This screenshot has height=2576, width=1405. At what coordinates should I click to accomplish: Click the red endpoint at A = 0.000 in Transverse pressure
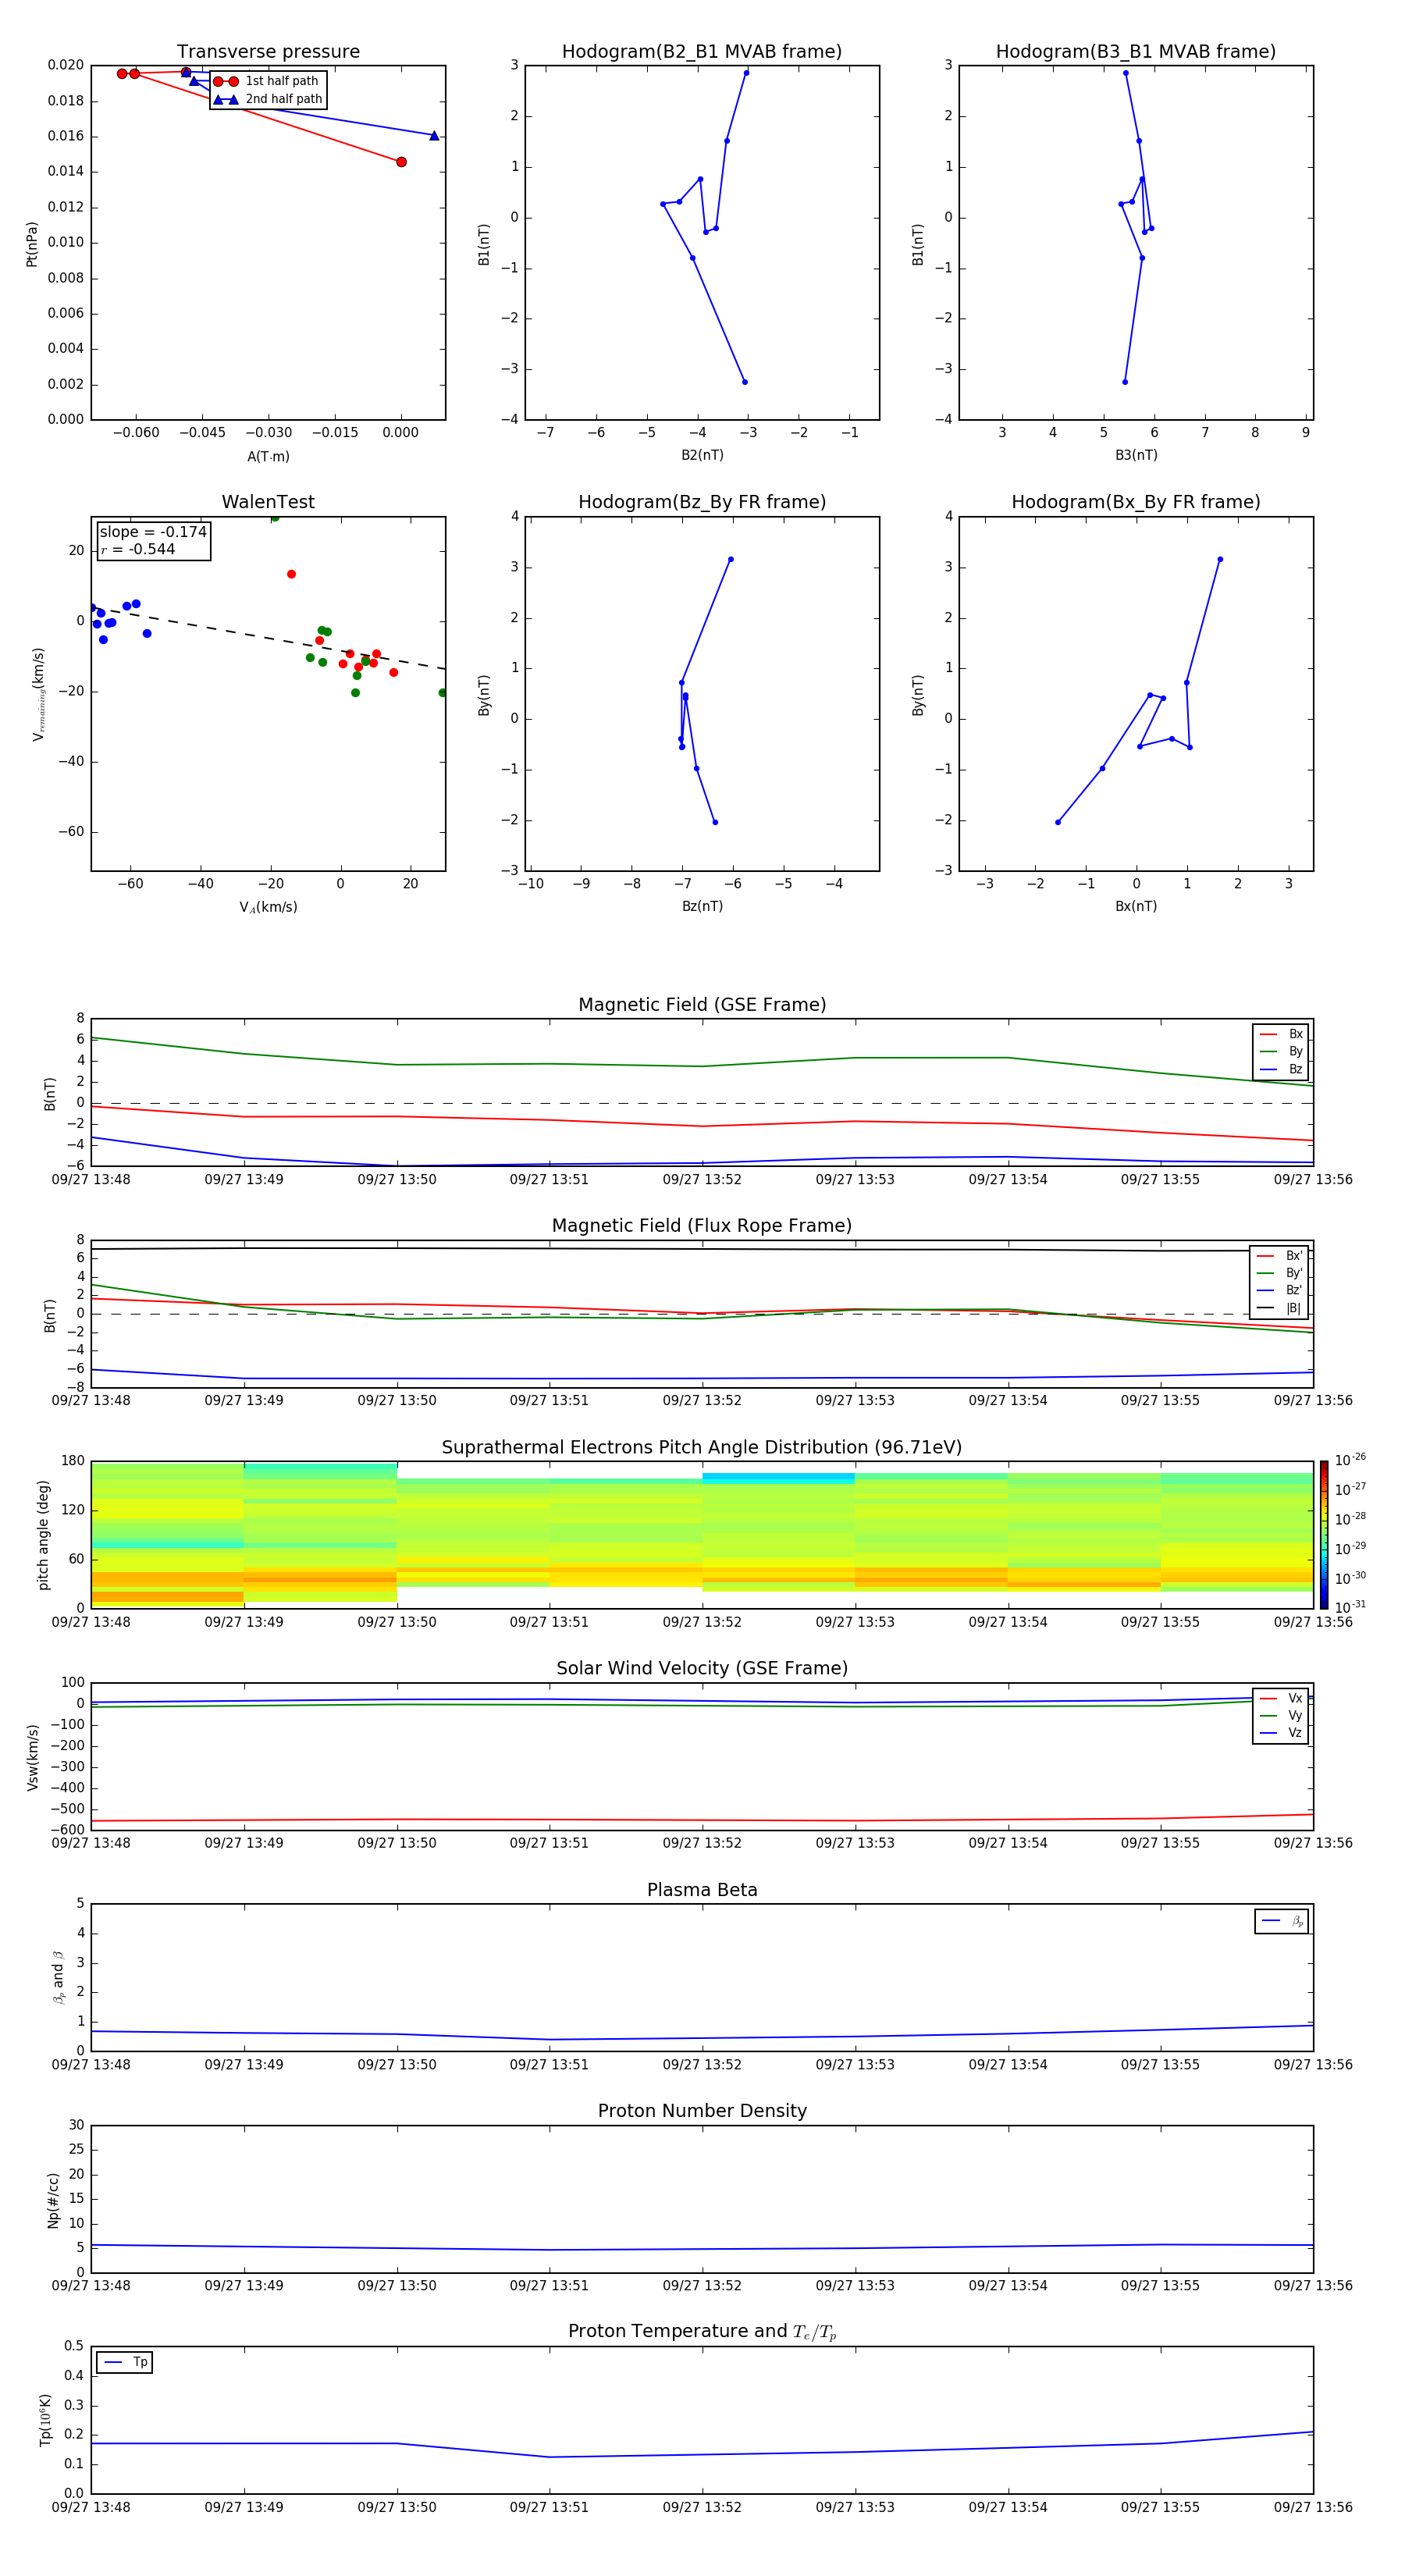(401, 162)
